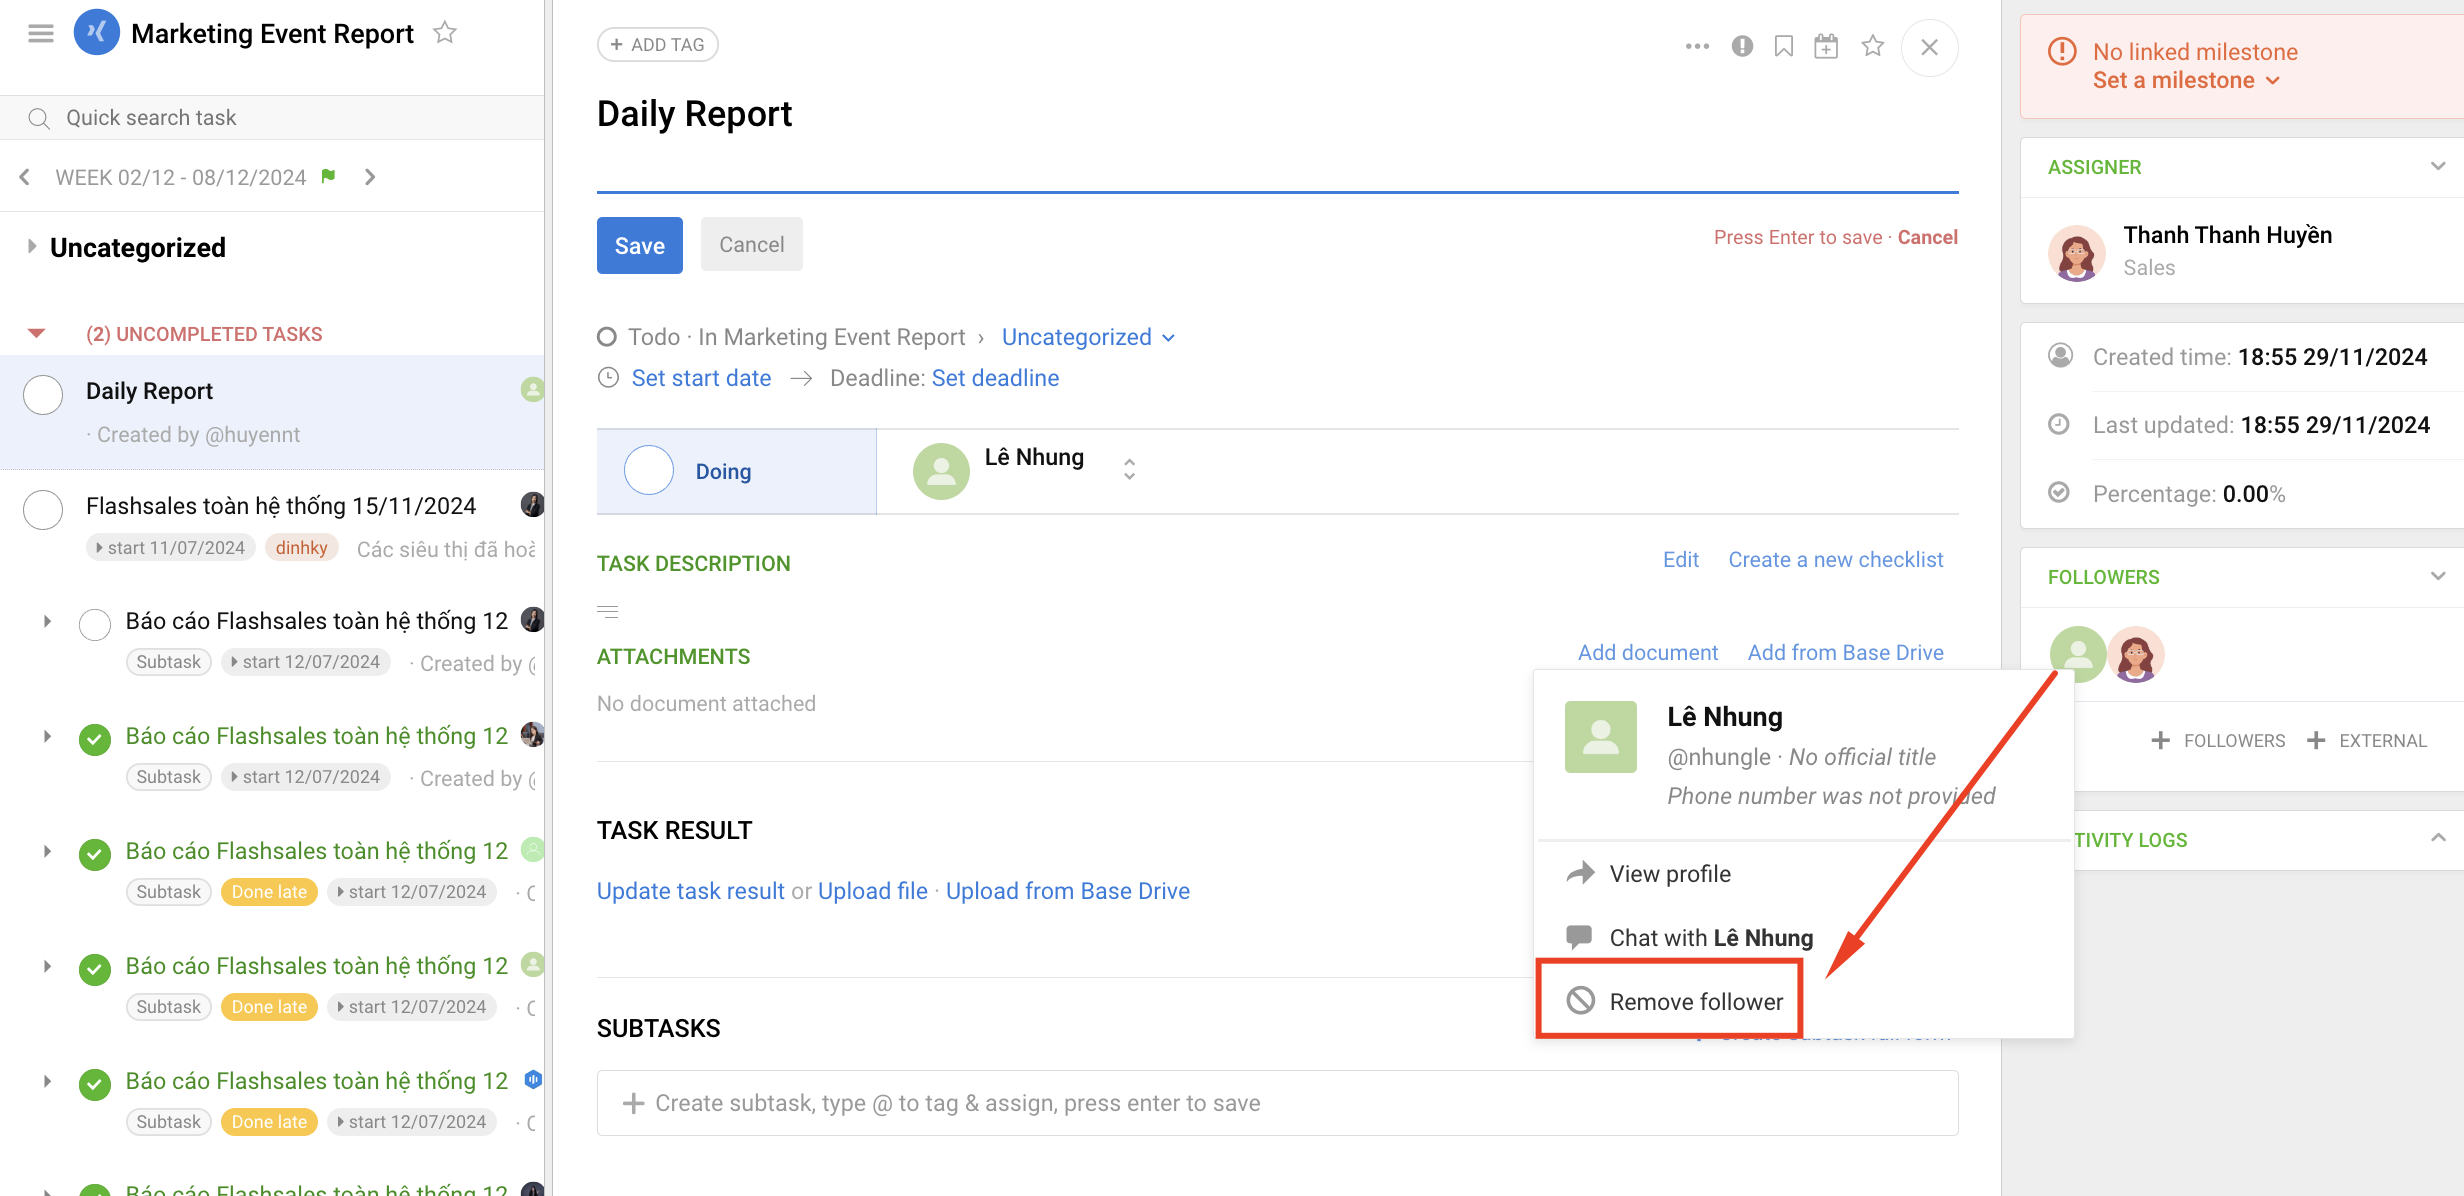Open the Uncategorized category dropdown

1088,337
